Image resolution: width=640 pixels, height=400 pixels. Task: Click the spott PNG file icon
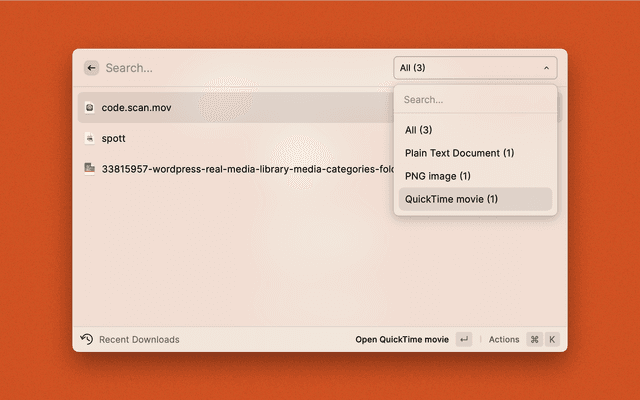(x=90, y=138)
